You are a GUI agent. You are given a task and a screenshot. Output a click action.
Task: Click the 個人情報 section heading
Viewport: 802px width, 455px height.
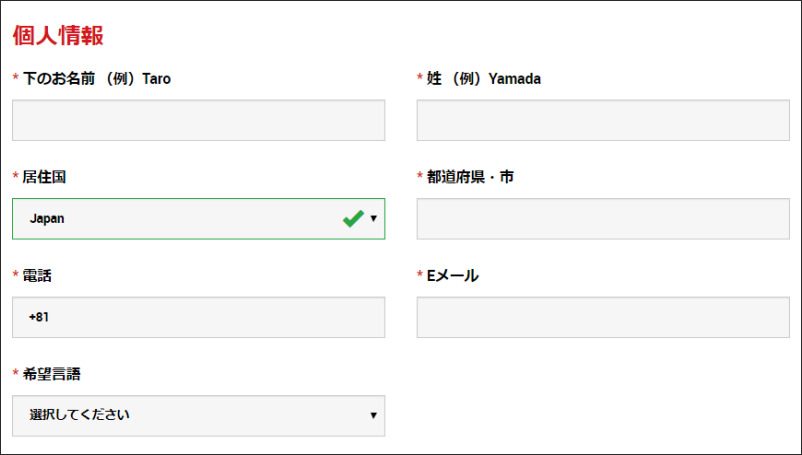[58, 36]
